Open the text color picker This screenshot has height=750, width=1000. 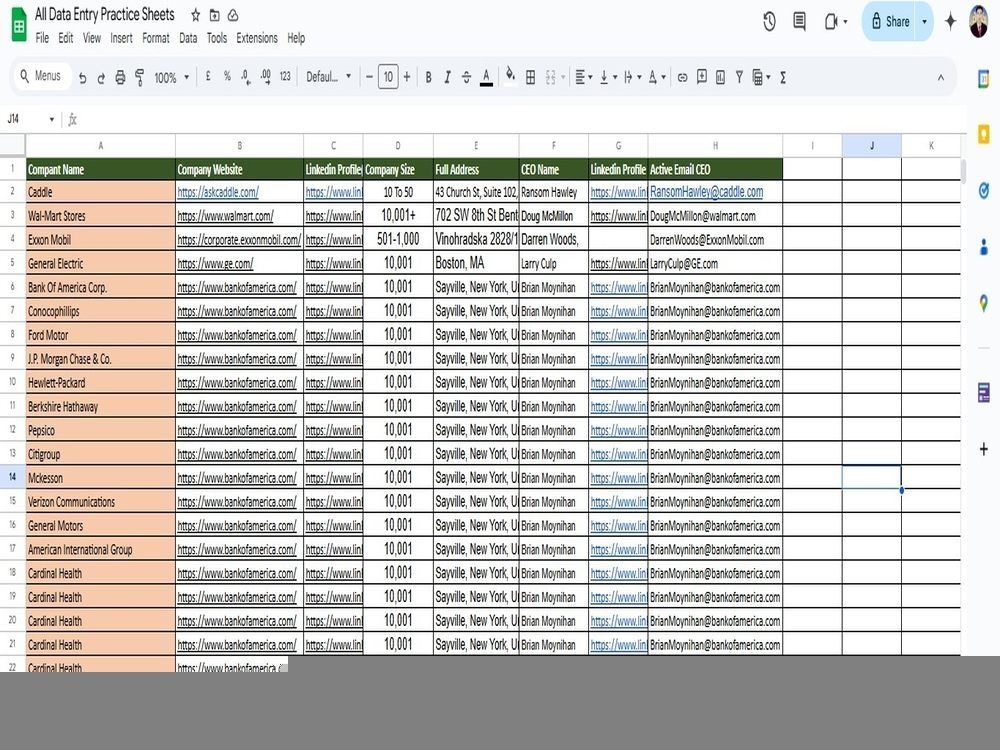[x=486, y=77]
